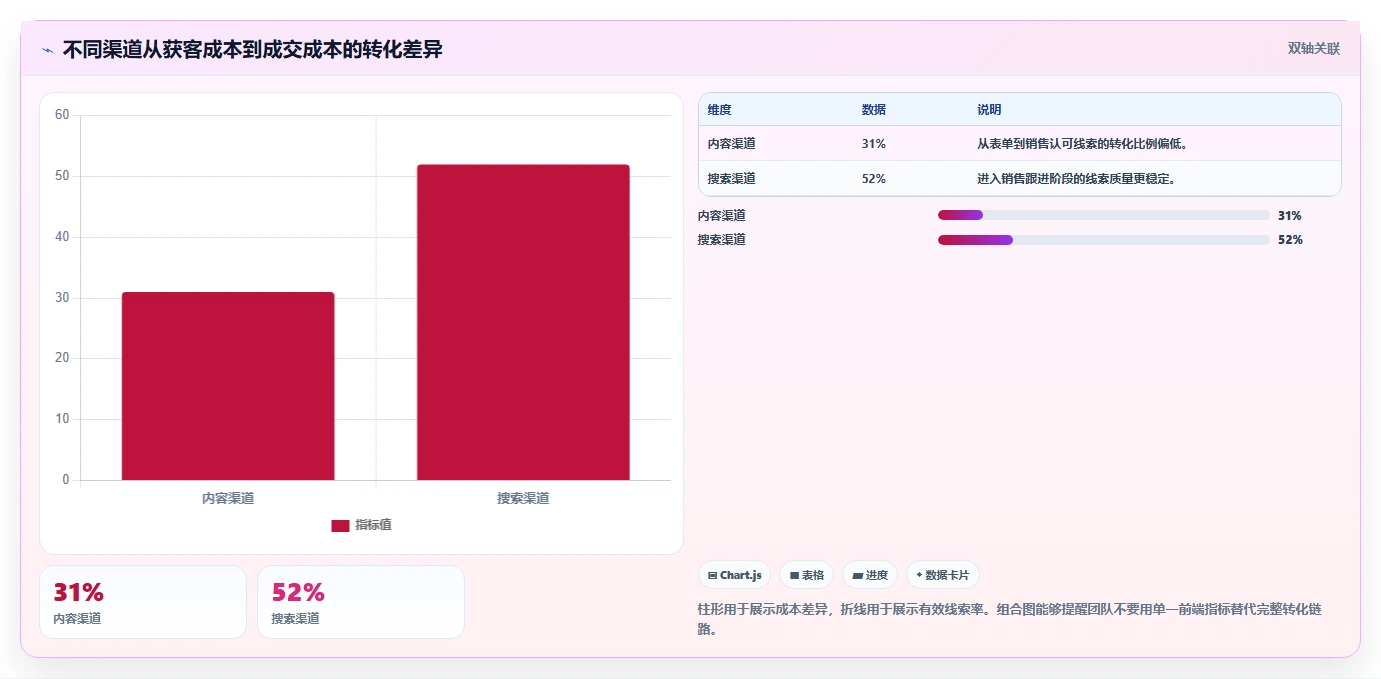Image resolution: width=1381 pixels, height=679 pixels.
Task: Click the 52% cell in the table
Action: pyautogui.click(x=873, y=179)
